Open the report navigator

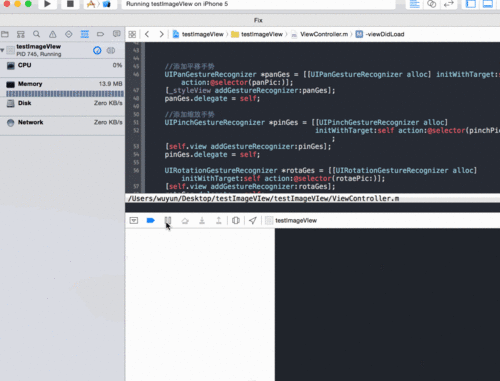tap(116, 34)
